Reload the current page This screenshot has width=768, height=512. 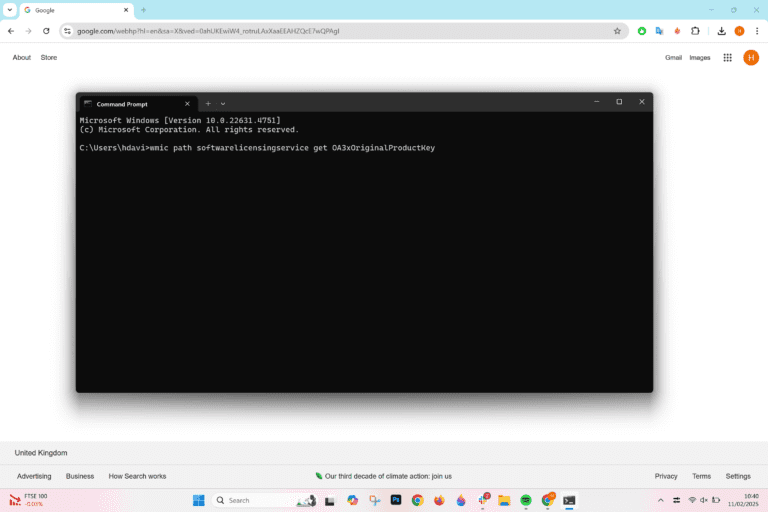click(46, 31)
